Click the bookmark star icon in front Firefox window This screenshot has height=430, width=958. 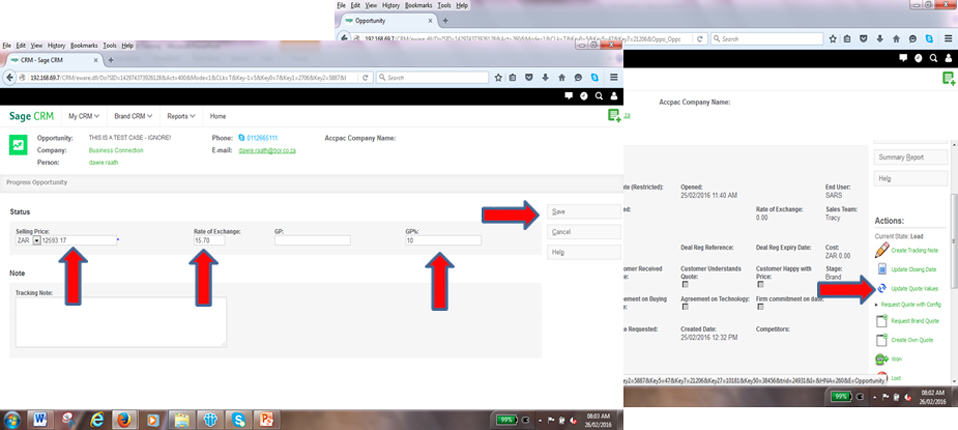pos(498,78)
